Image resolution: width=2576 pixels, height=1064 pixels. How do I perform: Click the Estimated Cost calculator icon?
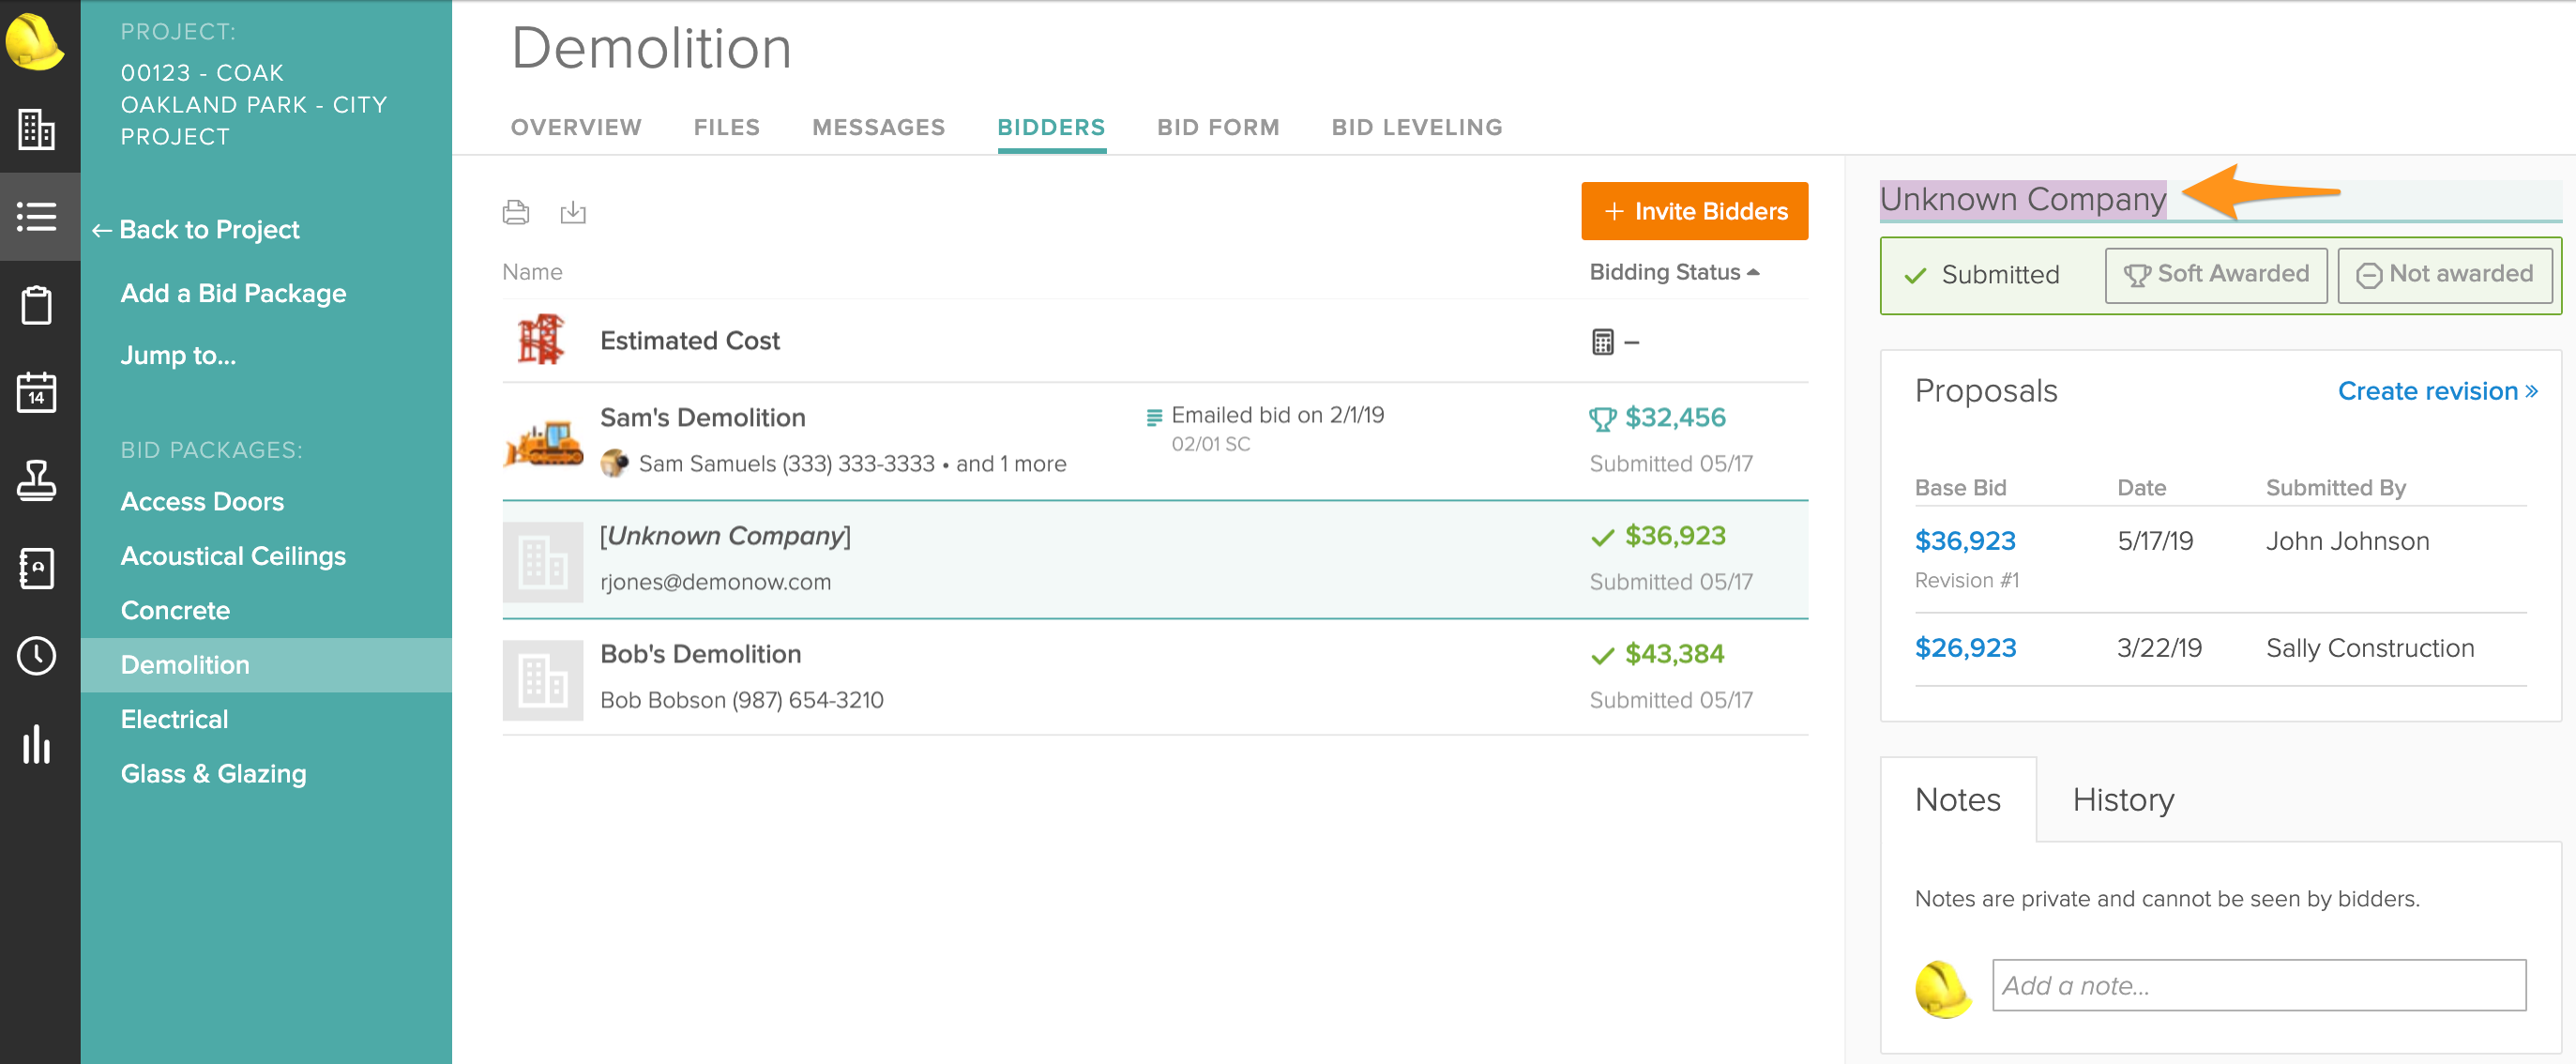tap(1602, 342)
